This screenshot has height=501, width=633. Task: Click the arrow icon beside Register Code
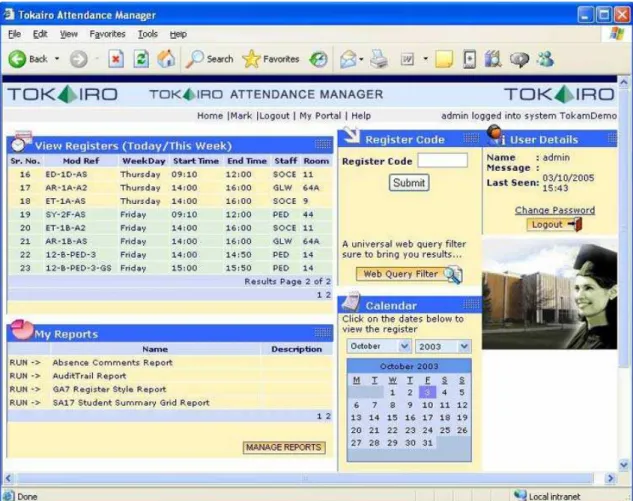pyautogui.click(x=350, y=135)
